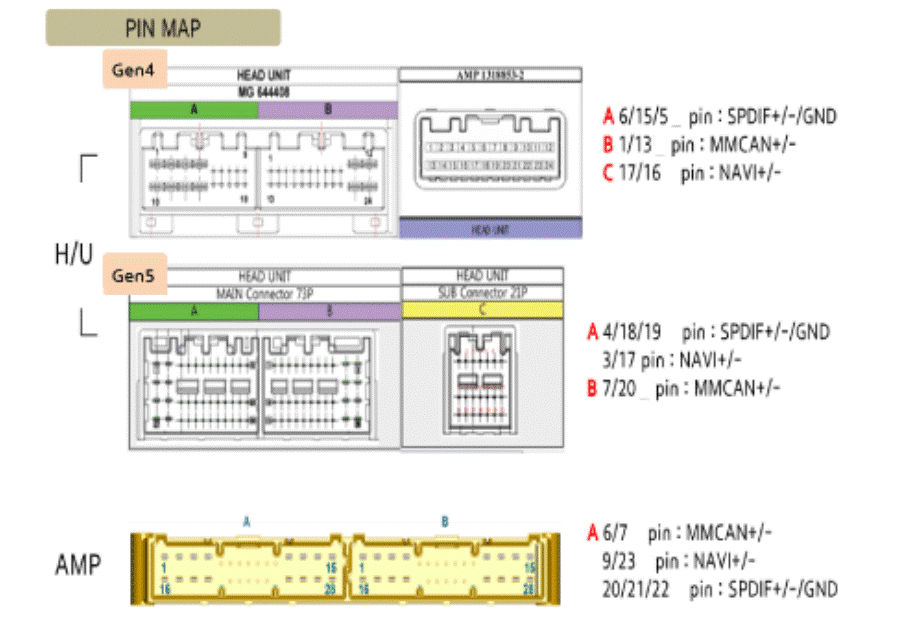Select the Gen5 label tag

tap(134, 275)
